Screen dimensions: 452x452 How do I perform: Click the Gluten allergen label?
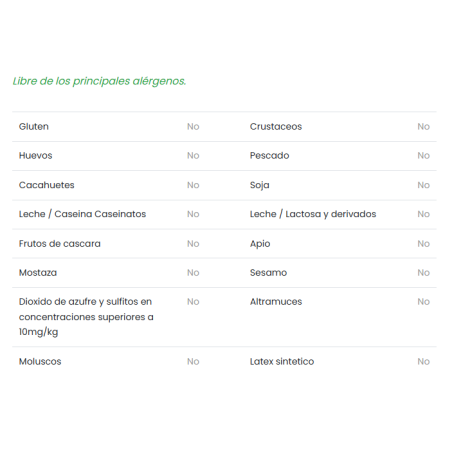click(34, 127)
